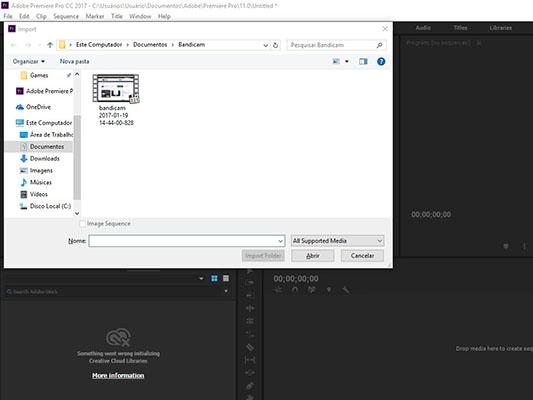The width and height of the screenshot is (533, 400).
Task: Select the Track Select Forward tool
Action: 250,282
